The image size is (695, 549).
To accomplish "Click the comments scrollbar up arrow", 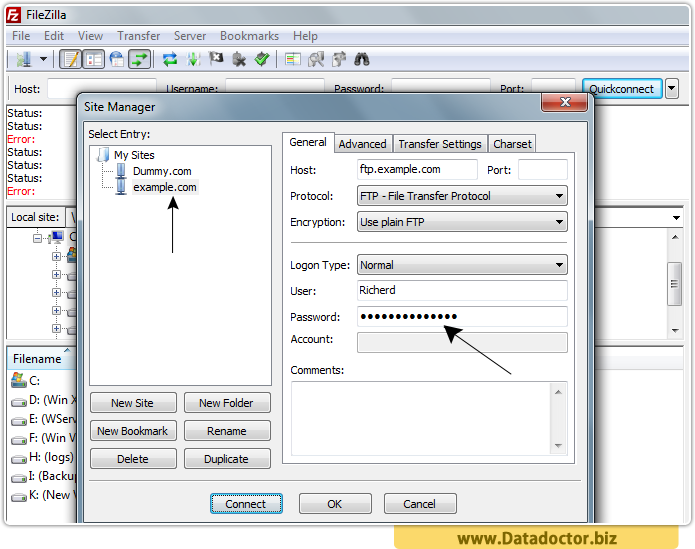I will (558, 392).
